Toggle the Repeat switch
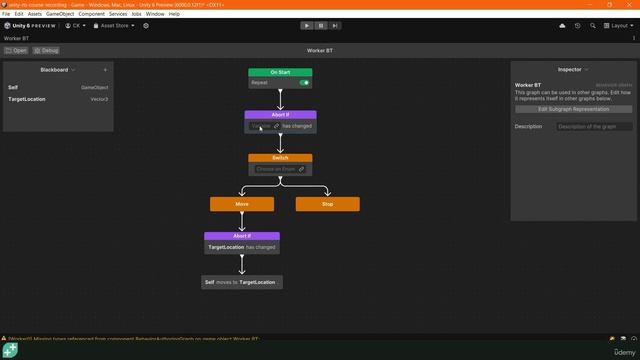Viewport: 640px width, 360px height. pos(304,82)
